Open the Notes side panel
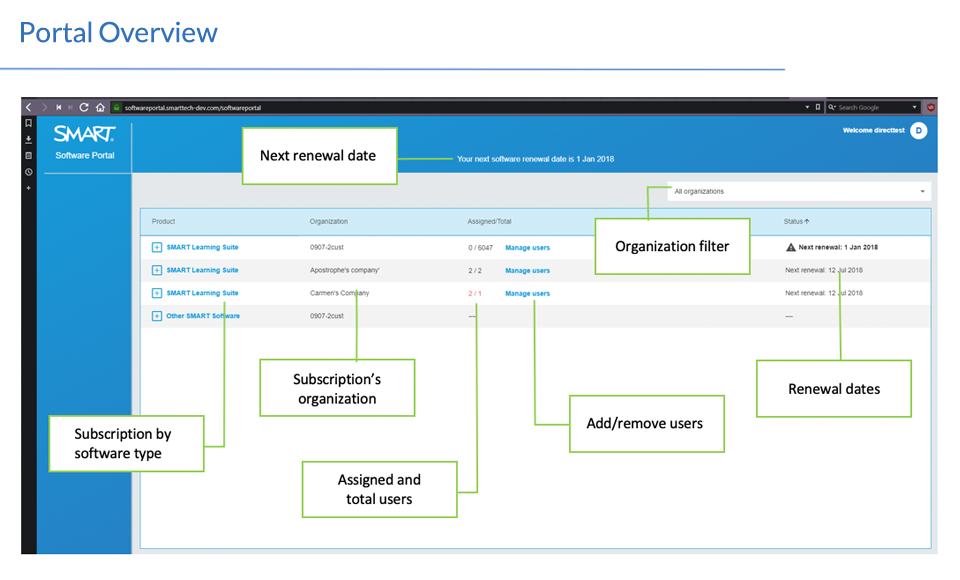The height and width of the screenshot is (580, 960). point(29,156)
